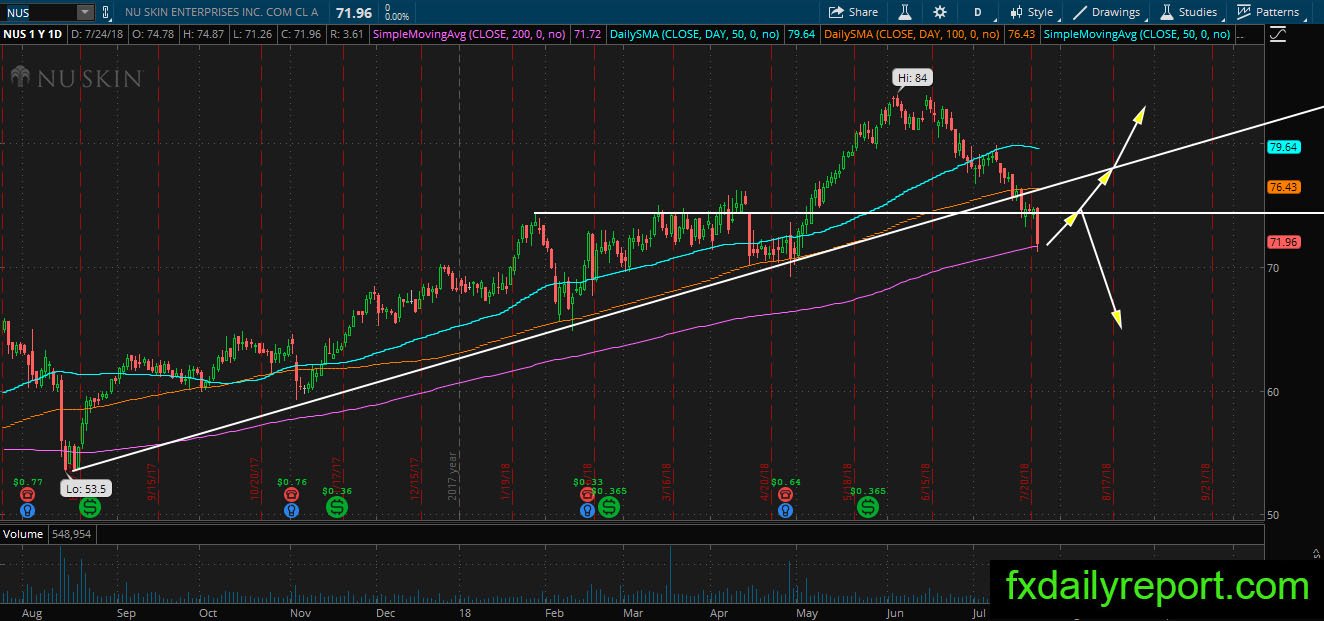Click the green dividend icon near Lo: 53.5
The width and height of the screenshot is (1324, 621).
tap(90, 508)
